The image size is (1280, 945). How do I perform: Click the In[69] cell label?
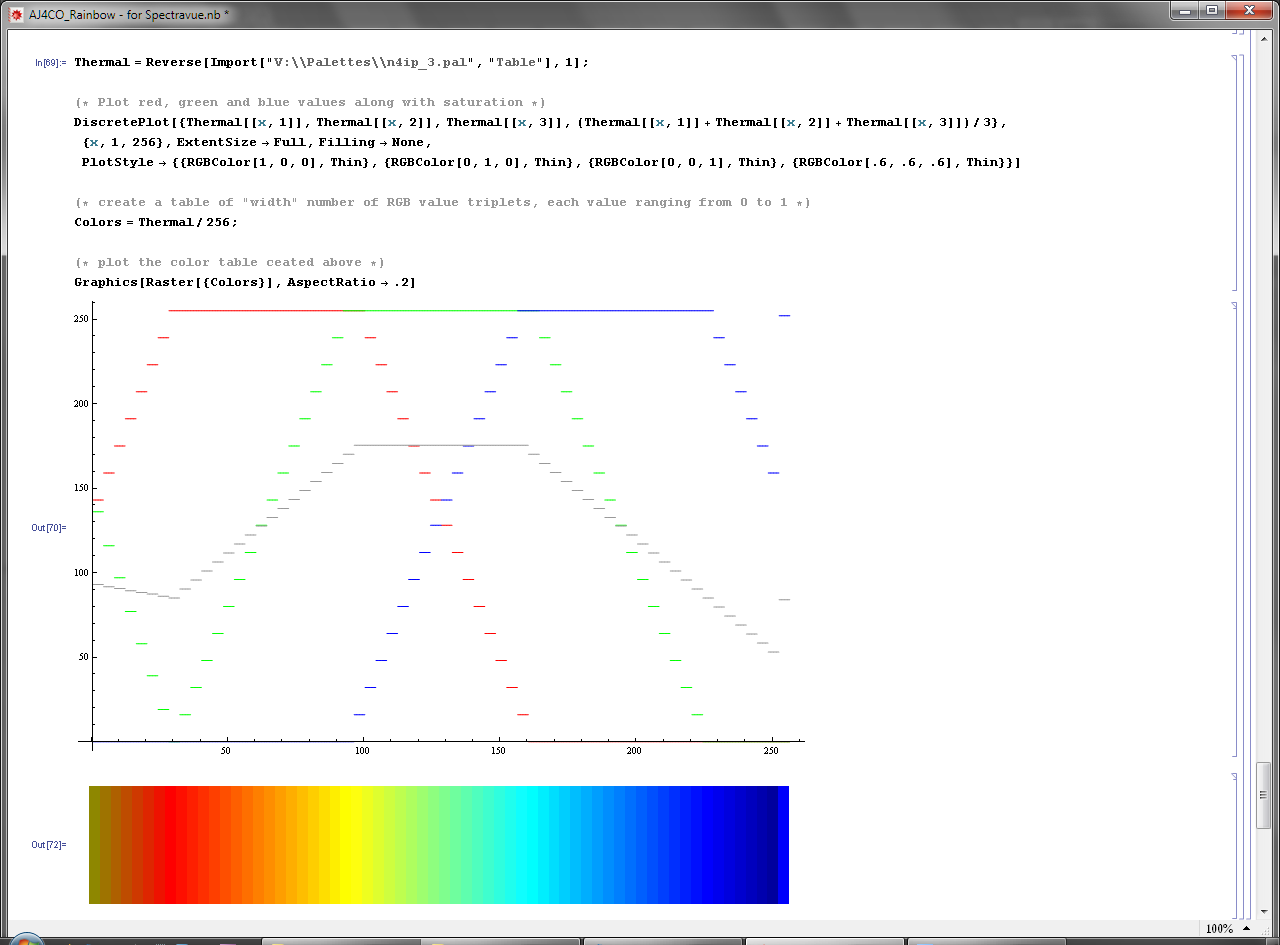pyautogui.click(x=50, y=62)
